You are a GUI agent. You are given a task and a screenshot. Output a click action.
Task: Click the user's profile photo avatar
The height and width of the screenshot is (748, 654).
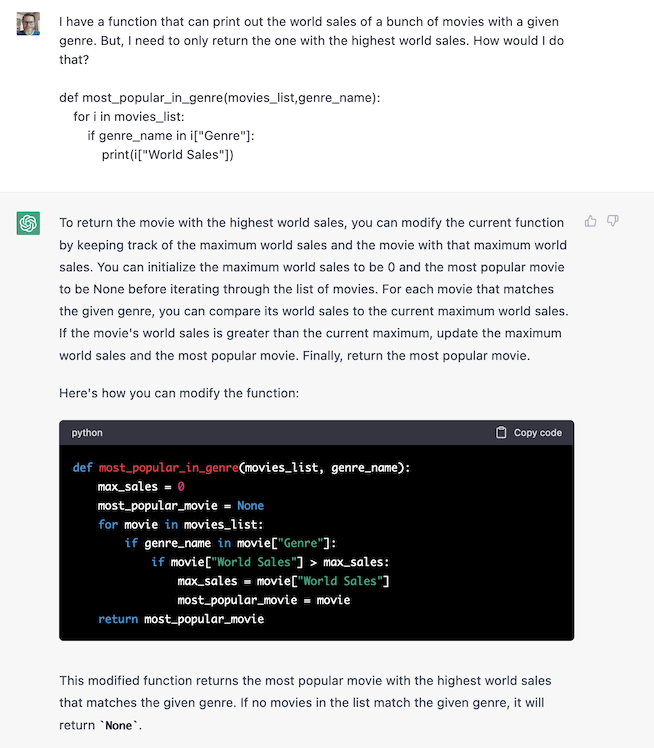pyautogui.click(x=28, y=23)
